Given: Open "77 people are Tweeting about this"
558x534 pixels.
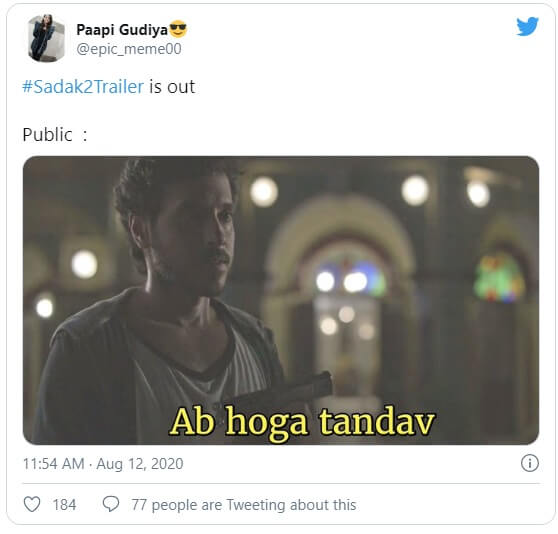Looking at the screenshot, I should (x=244, y=505).
